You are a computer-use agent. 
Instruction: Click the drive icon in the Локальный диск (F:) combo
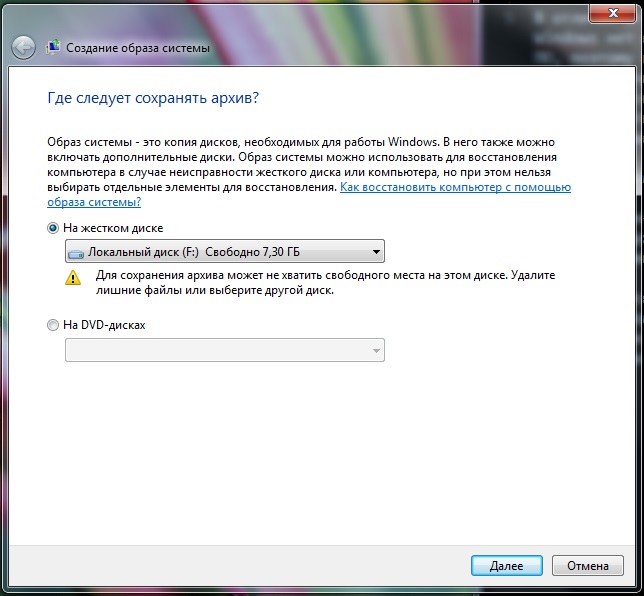pos(76,254)
